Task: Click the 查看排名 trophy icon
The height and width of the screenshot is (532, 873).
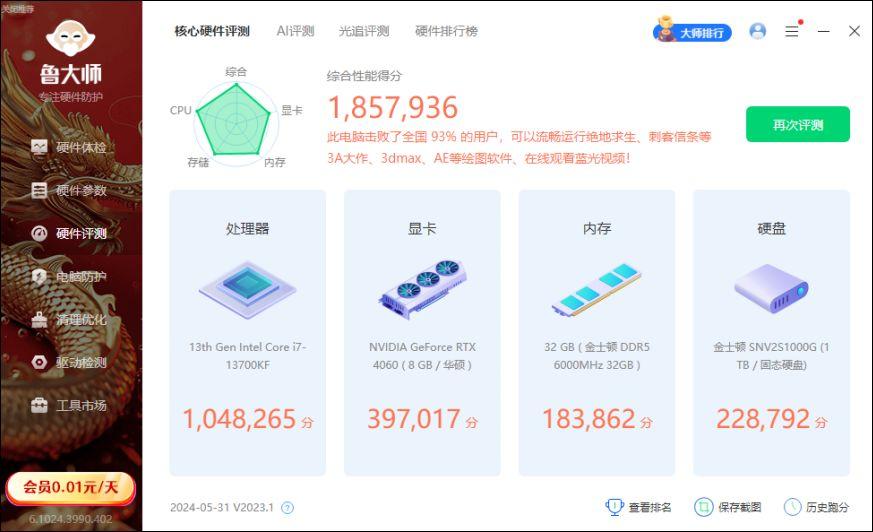Action: 614,507
